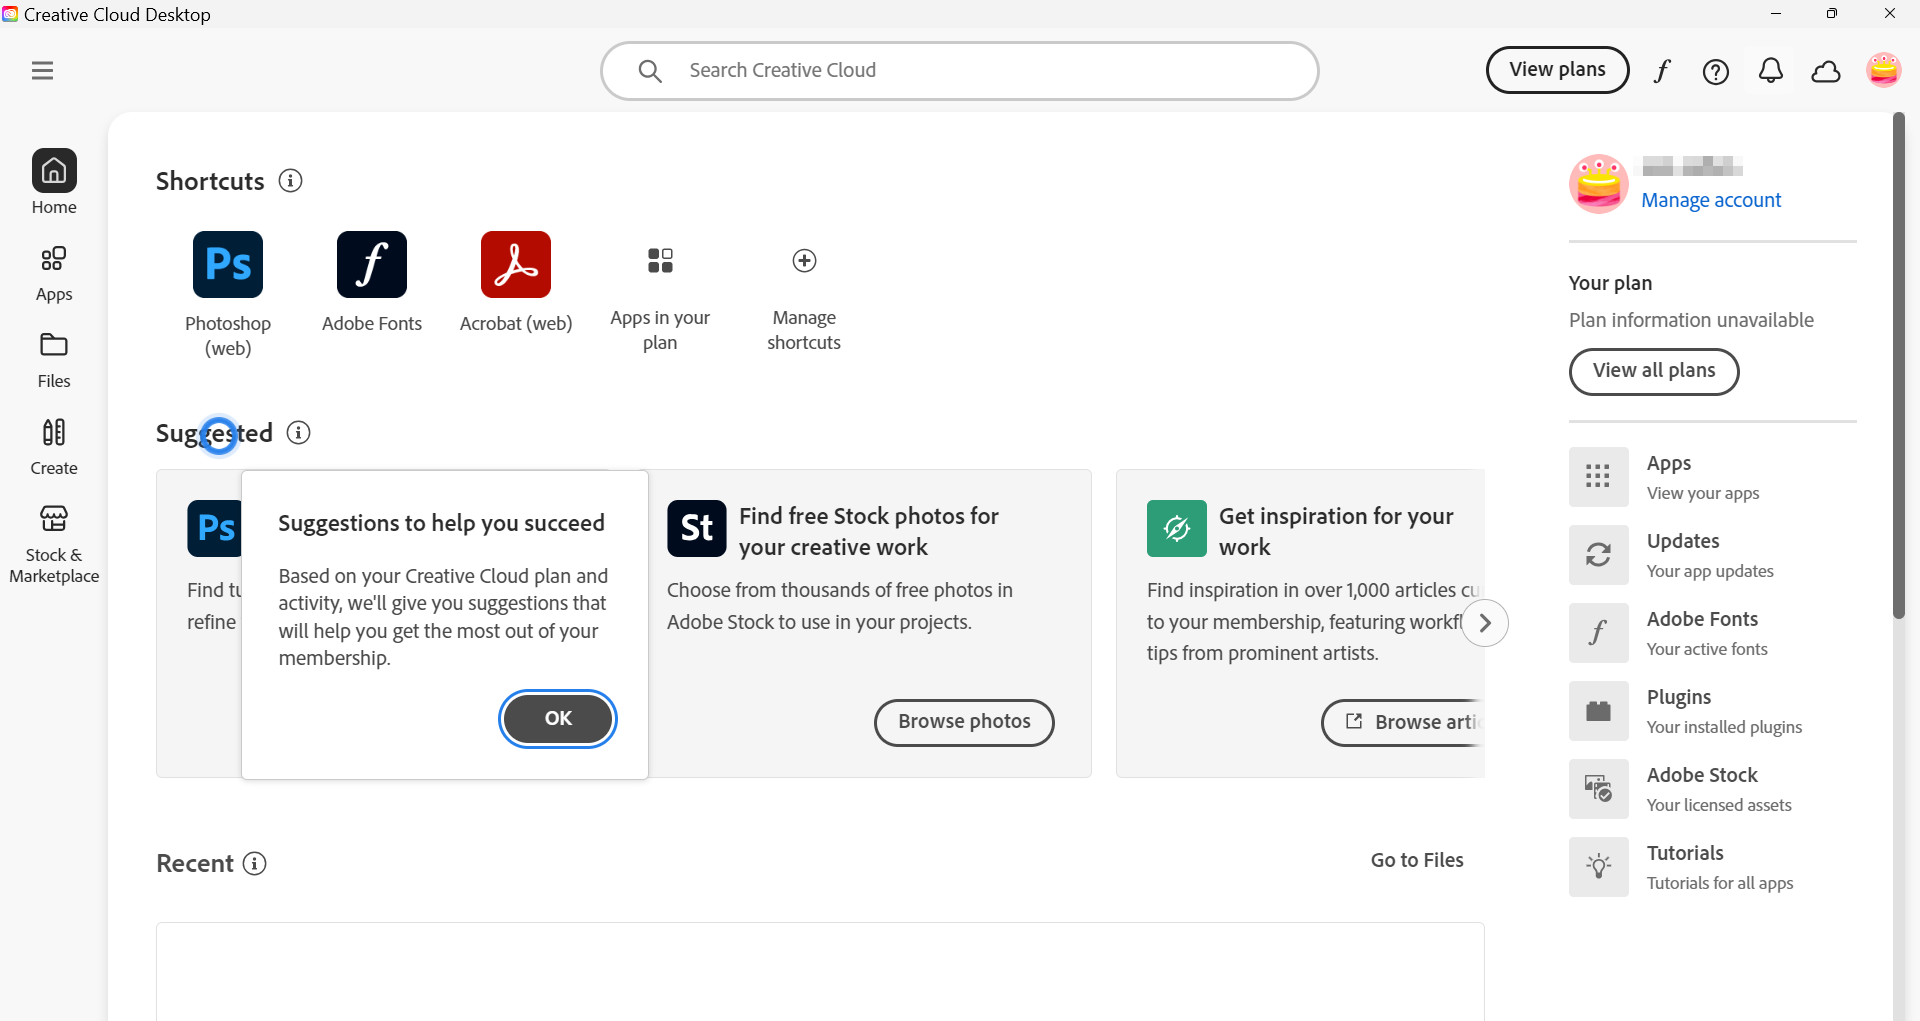Show info for the Shortcuts section
Viewport: 1920px width, 1021px height.
tap(291, 181)
